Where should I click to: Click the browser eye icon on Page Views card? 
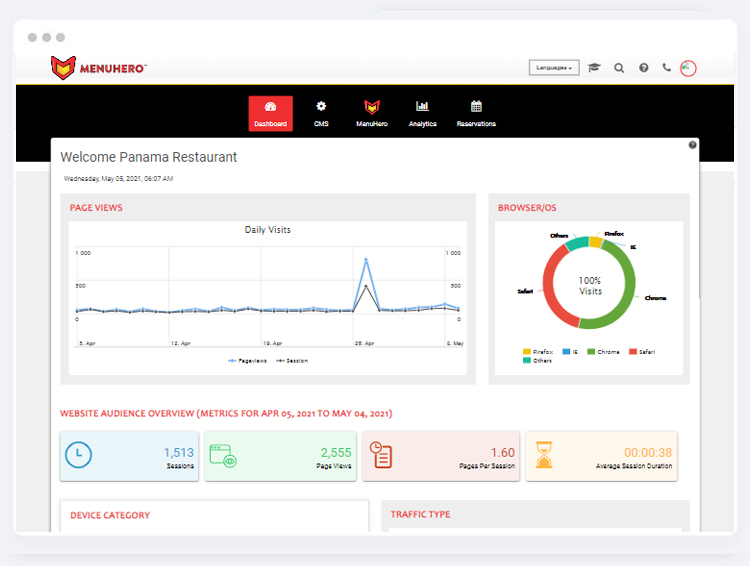(x=223, y=455)
